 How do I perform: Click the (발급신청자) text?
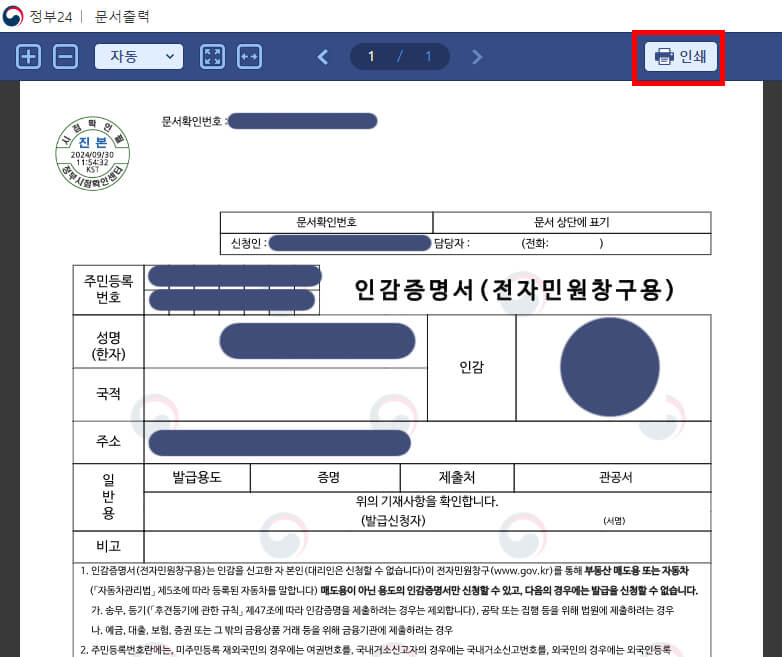pos(393,521)
